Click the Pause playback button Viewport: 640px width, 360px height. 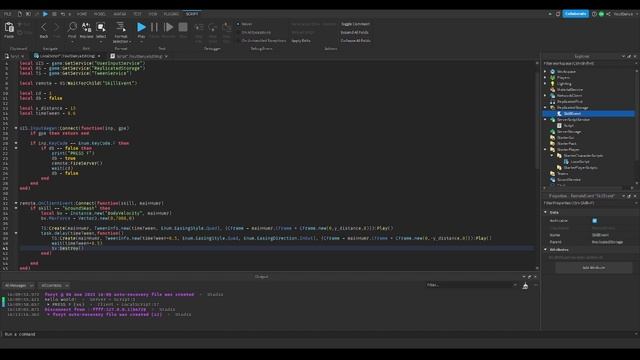[154, 27]
